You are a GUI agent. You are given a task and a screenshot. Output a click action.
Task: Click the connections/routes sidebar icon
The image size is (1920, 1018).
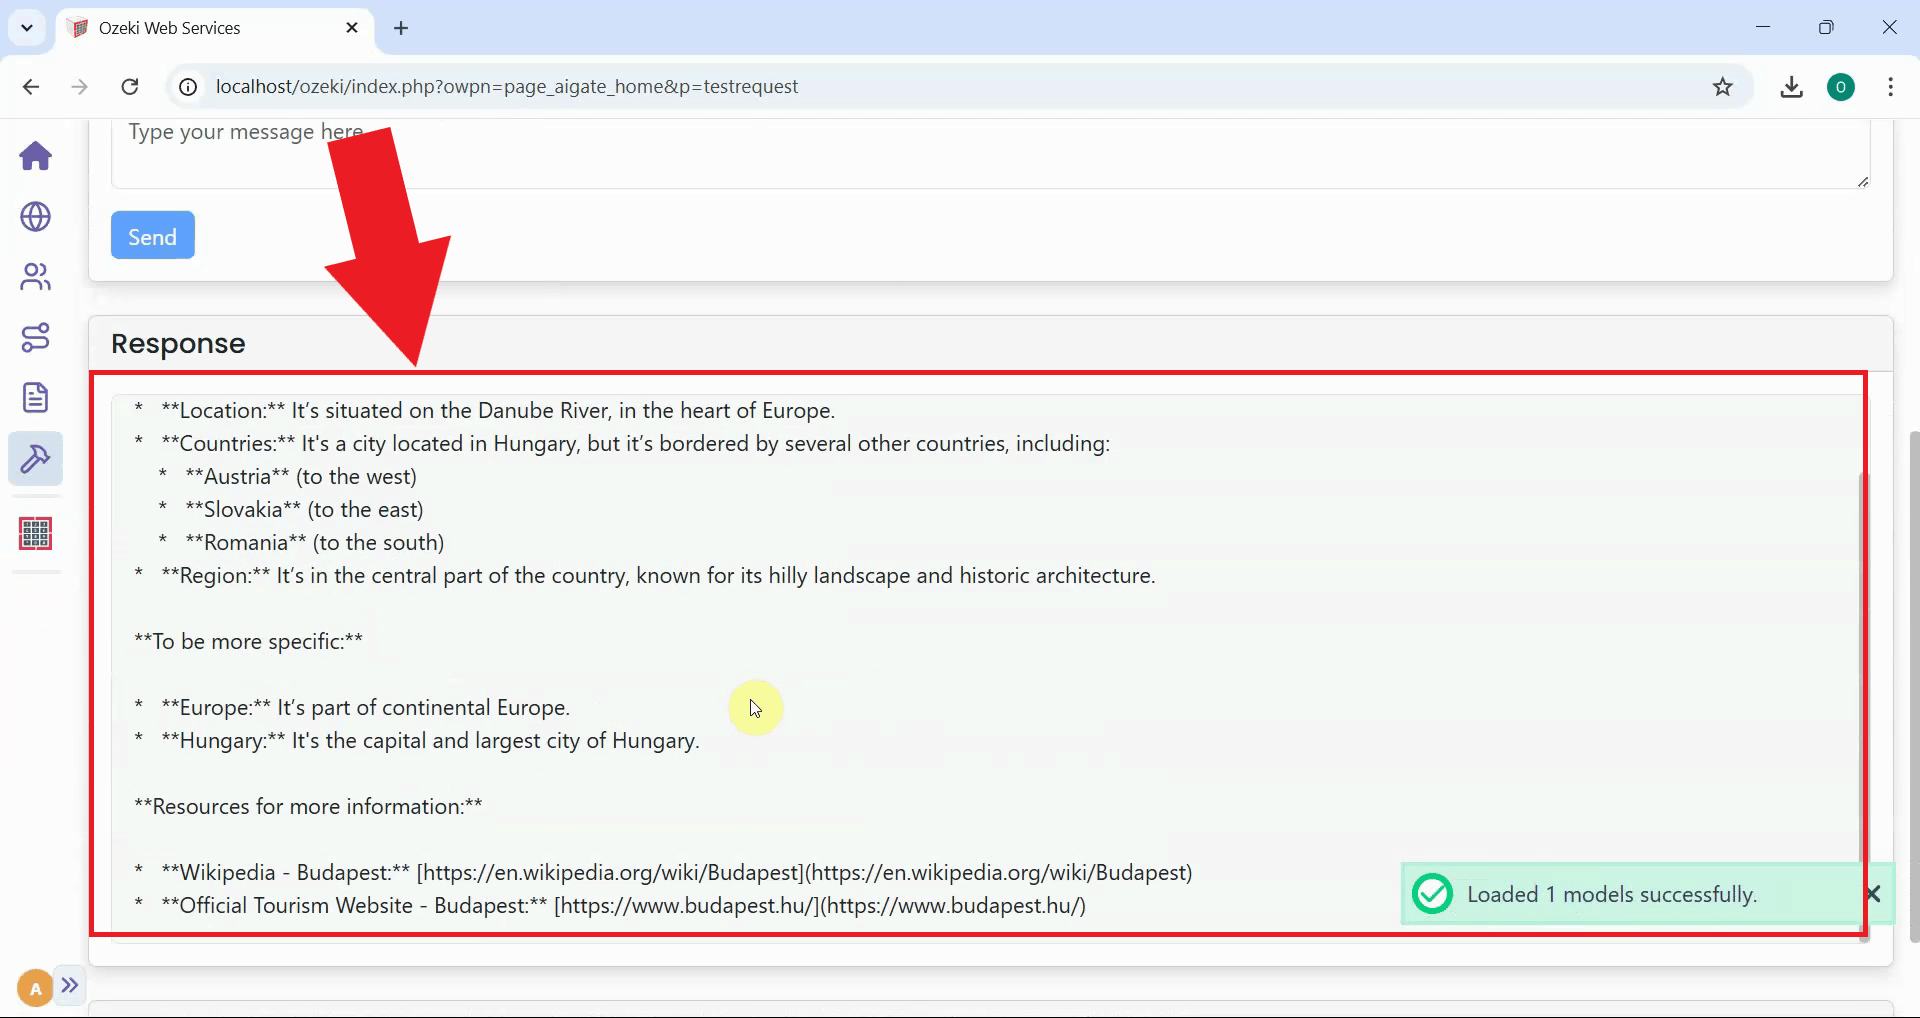35,338
